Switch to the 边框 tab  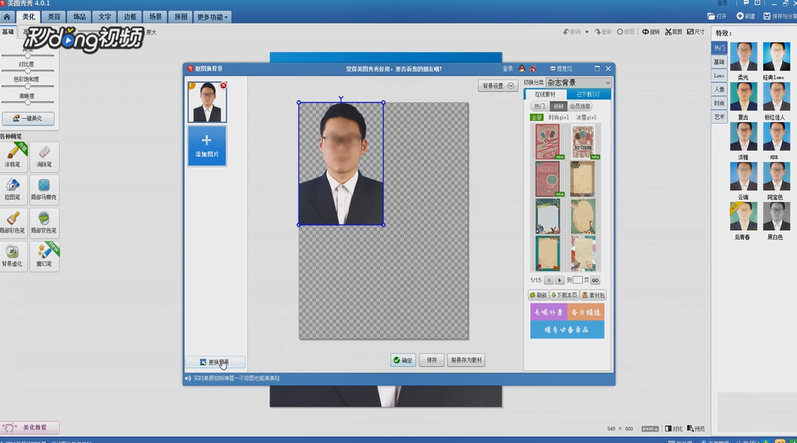tap(130, 17)
